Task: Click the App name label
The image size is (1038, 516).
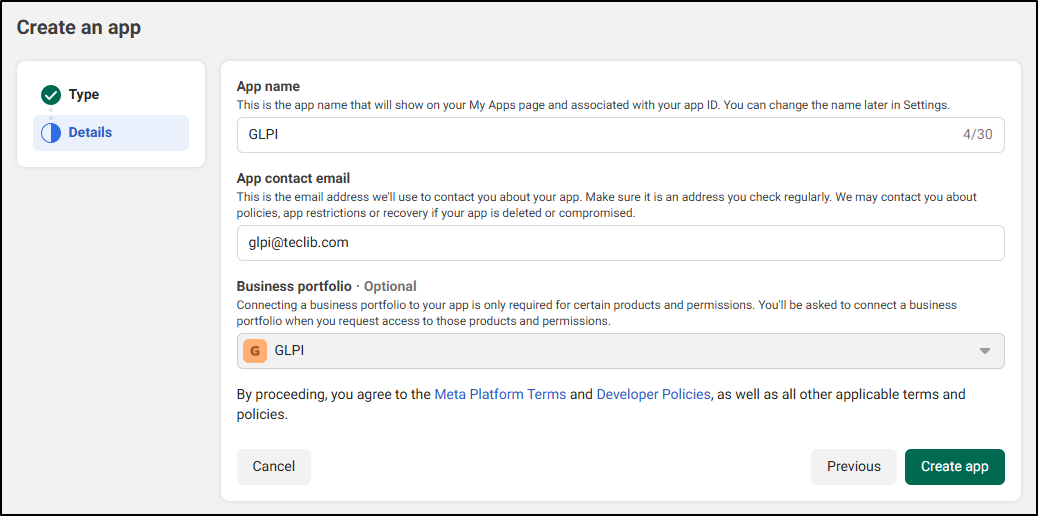Action: (268, 86)
